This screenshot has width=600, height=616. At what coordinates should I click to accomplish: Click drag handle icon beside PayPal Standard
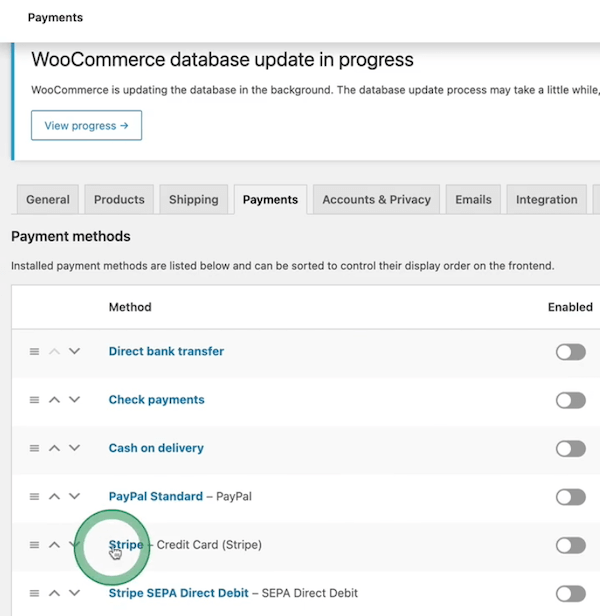coord(34,497)
